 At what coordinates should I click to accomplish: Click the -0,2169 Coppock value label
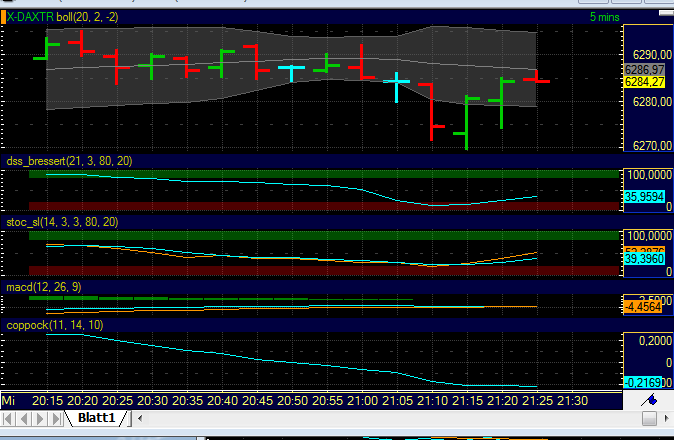pyautogui.click(x=643, y=382)
